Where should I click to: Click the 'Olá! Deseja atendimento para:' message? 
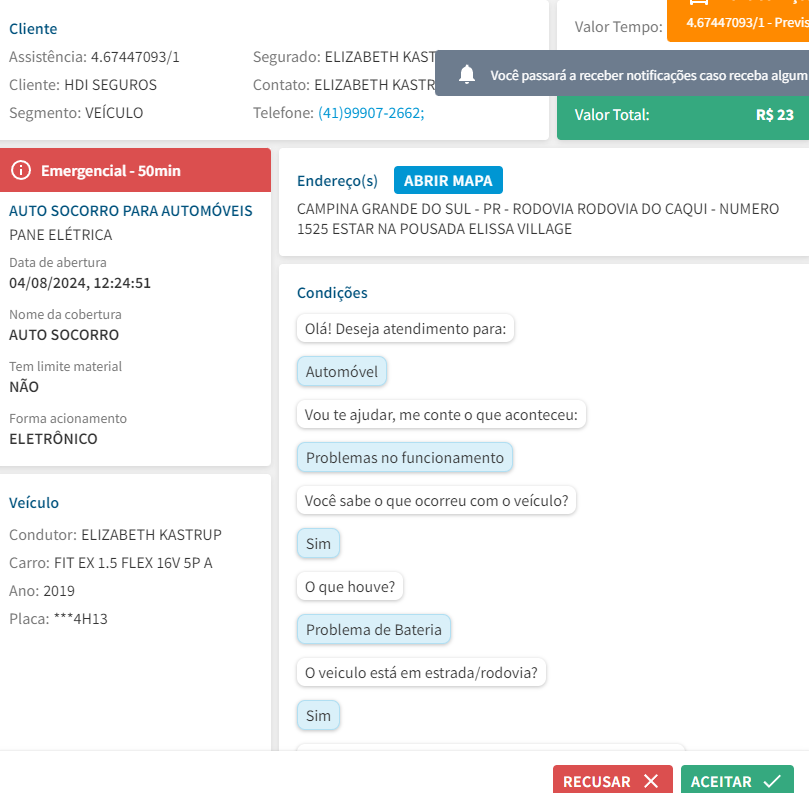(x=405, y=328)
